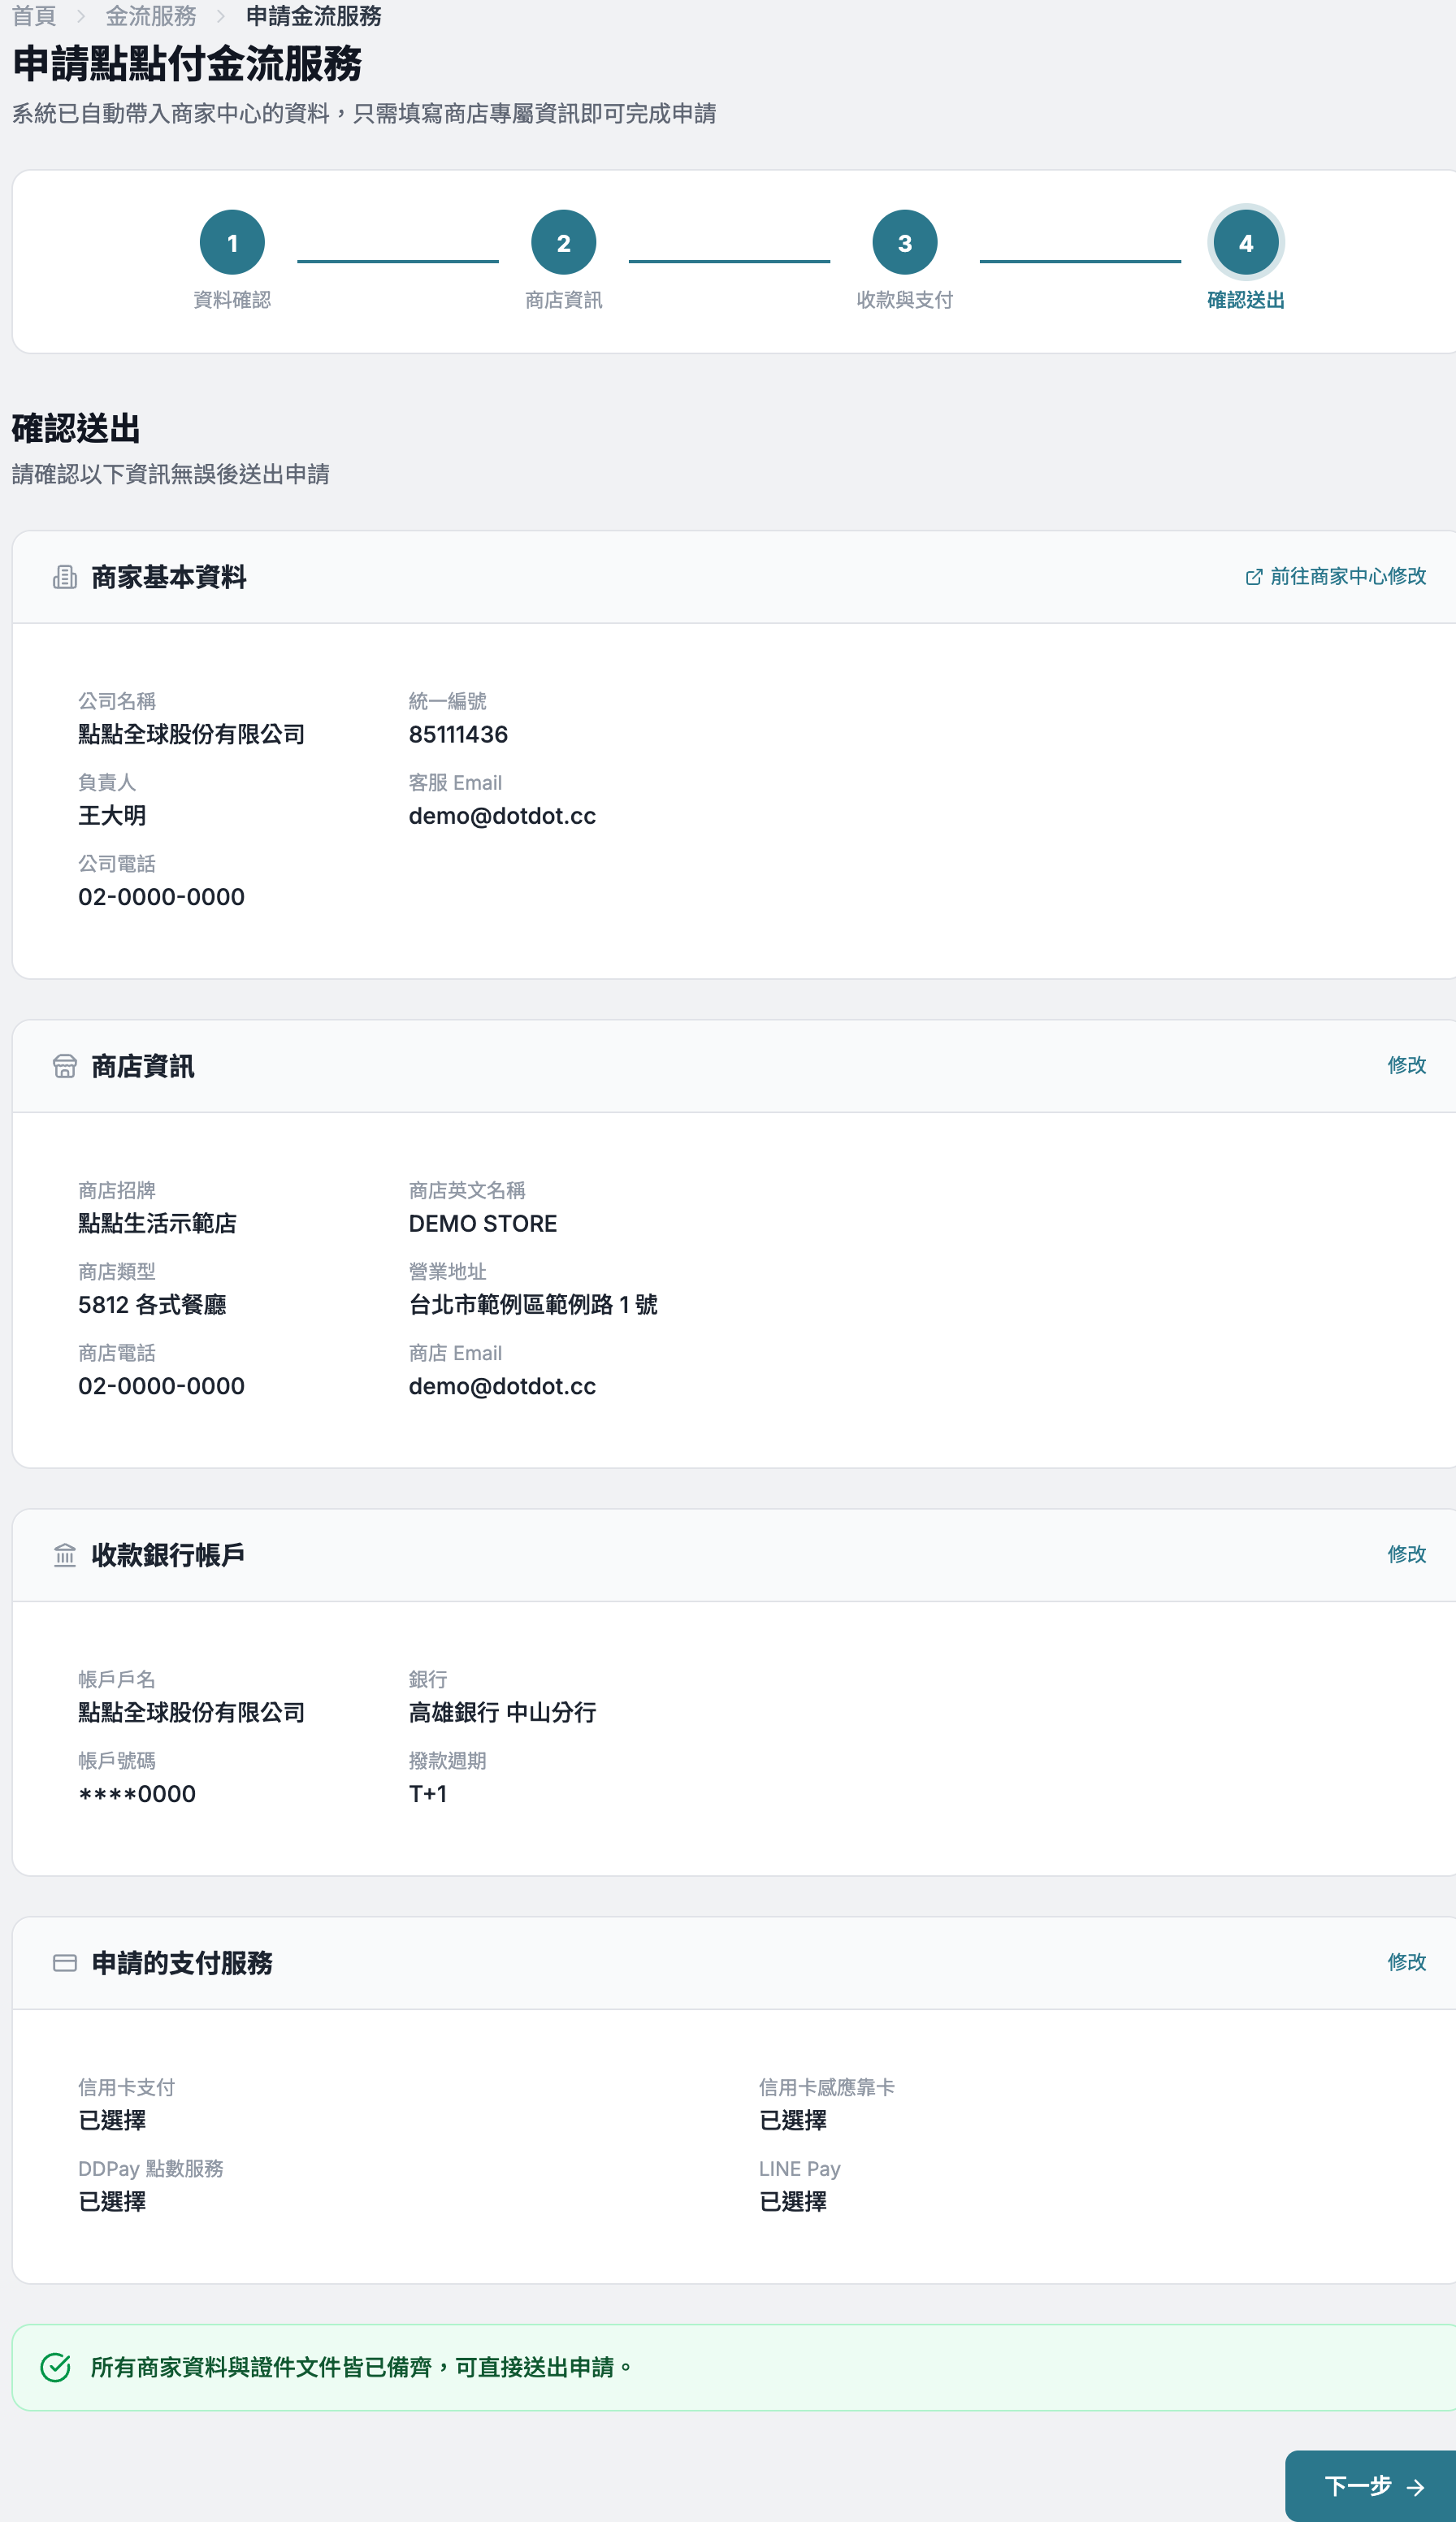Viewport: 1456px width, 2522px height.
Task: Select step 4 確認送出 circle
Action: (1246, 242)
